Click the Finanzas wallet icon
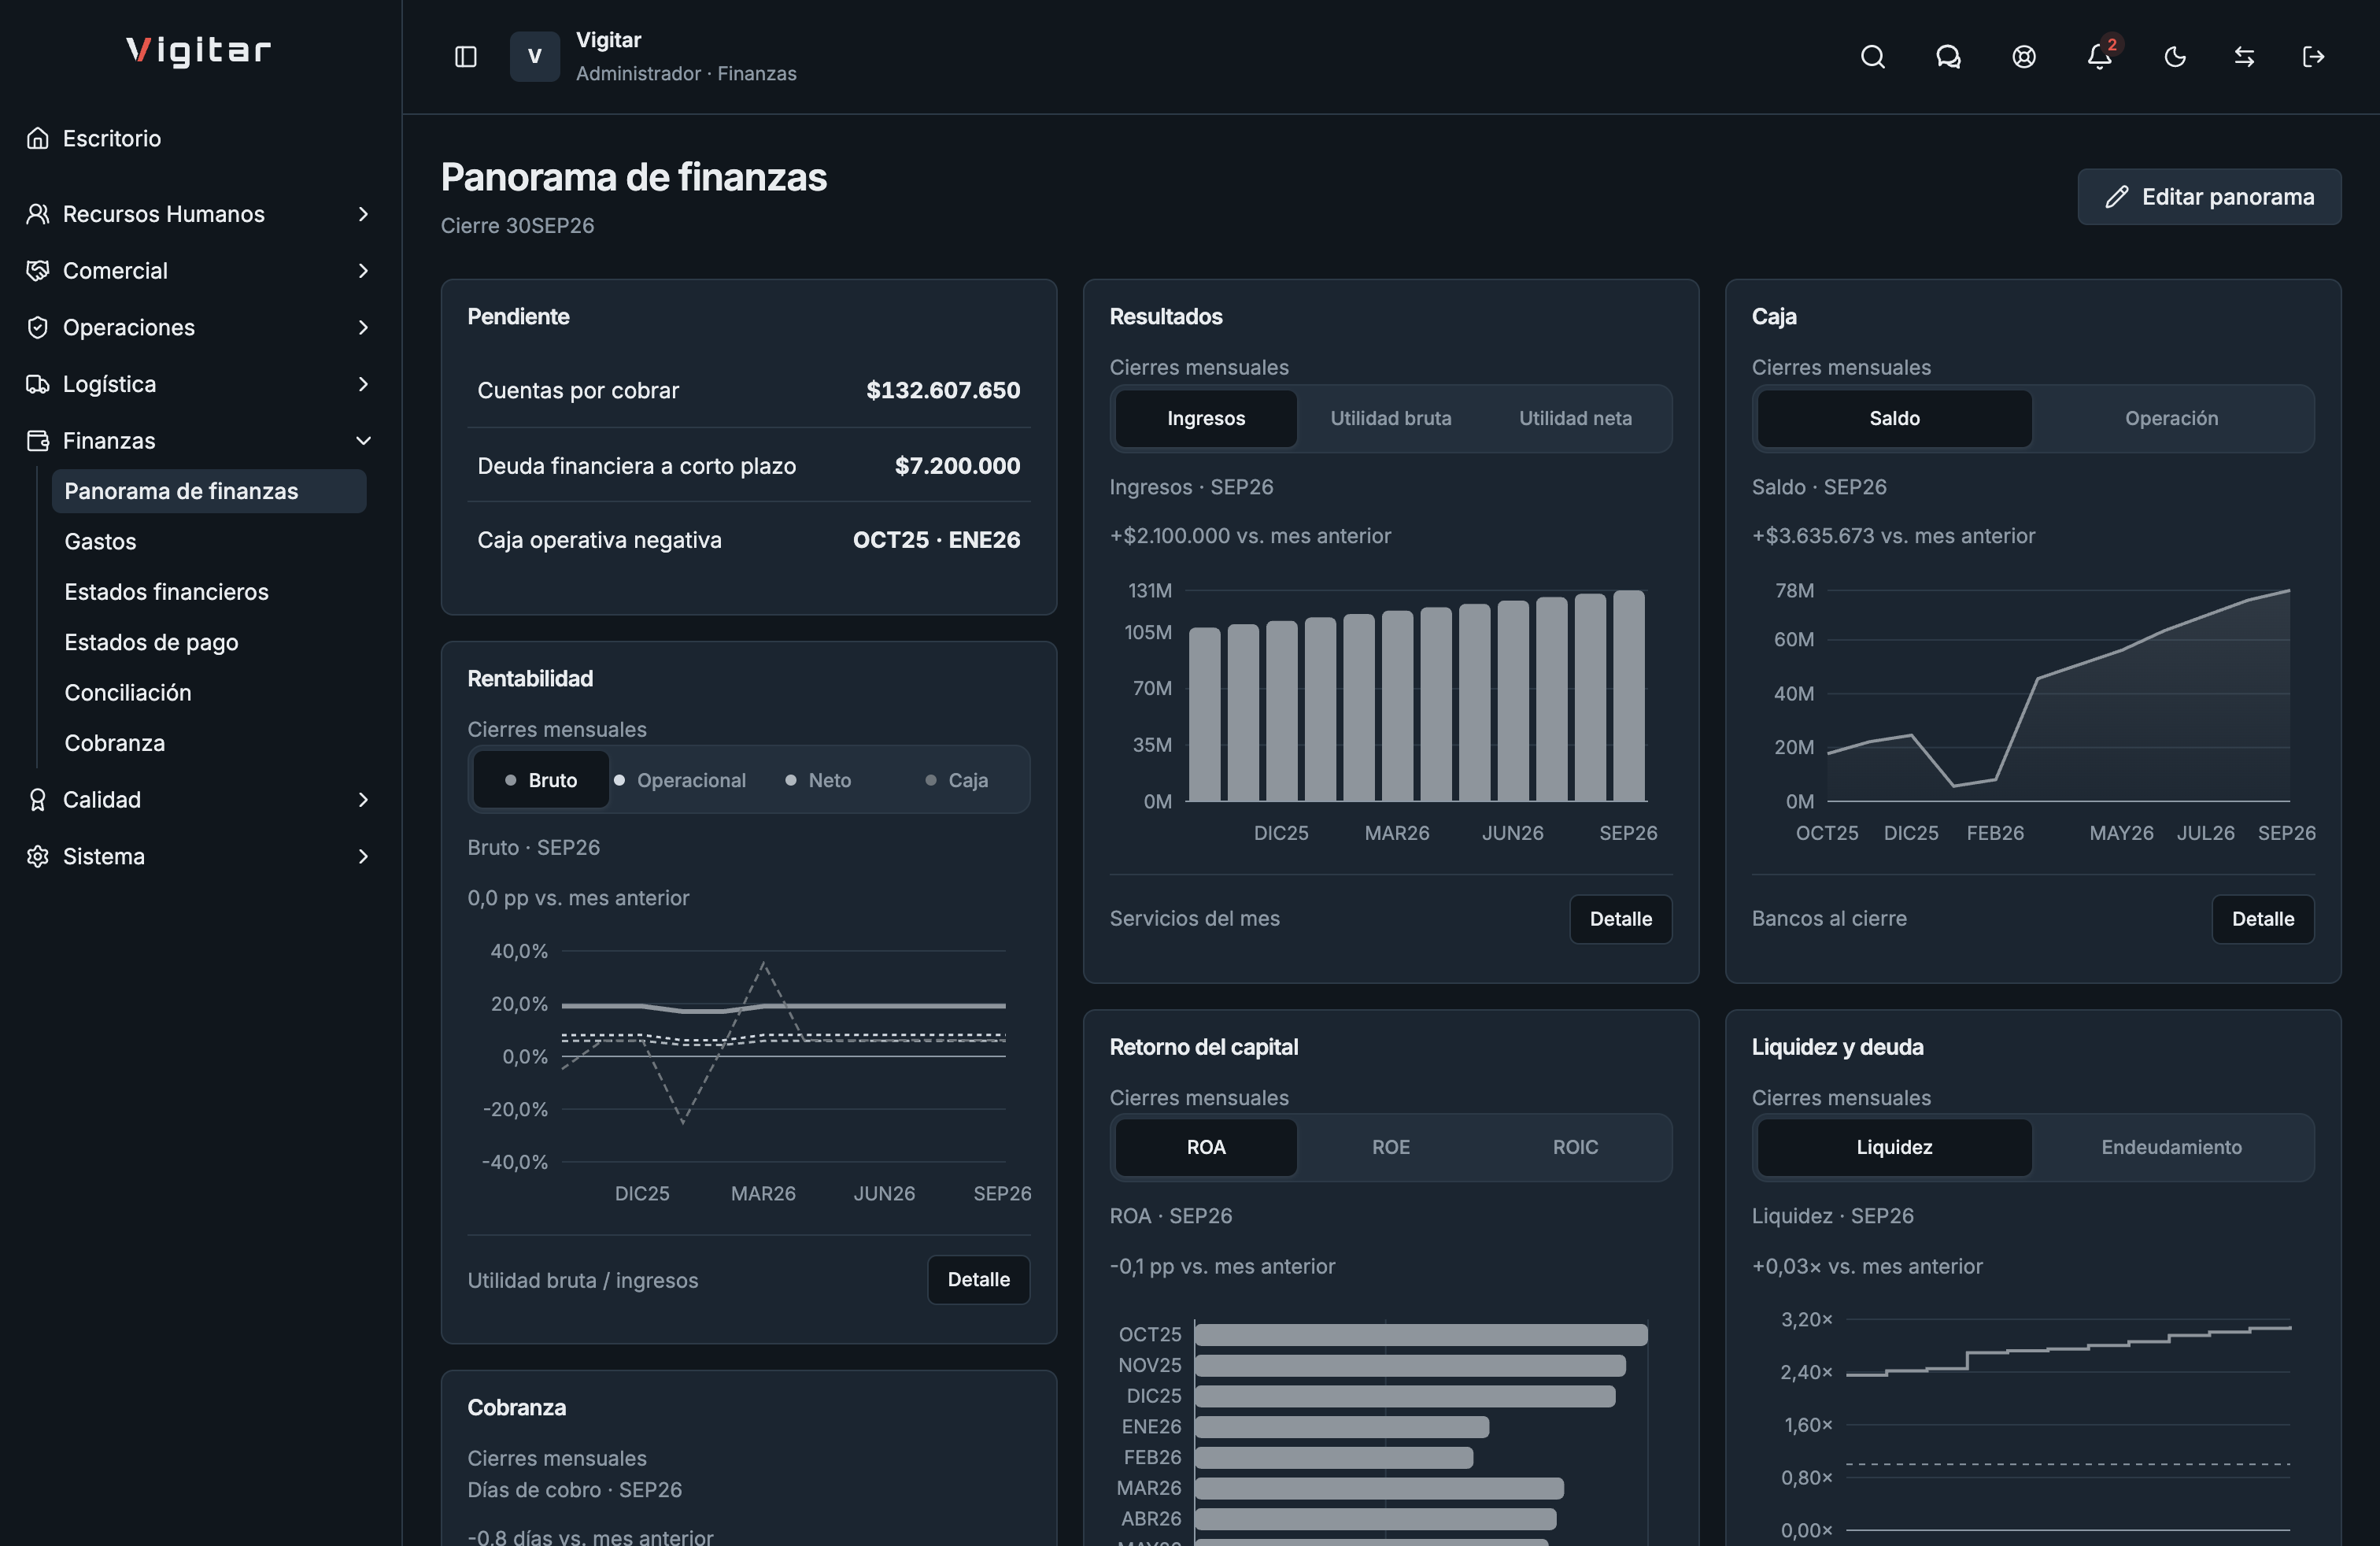 click(38, 441)
